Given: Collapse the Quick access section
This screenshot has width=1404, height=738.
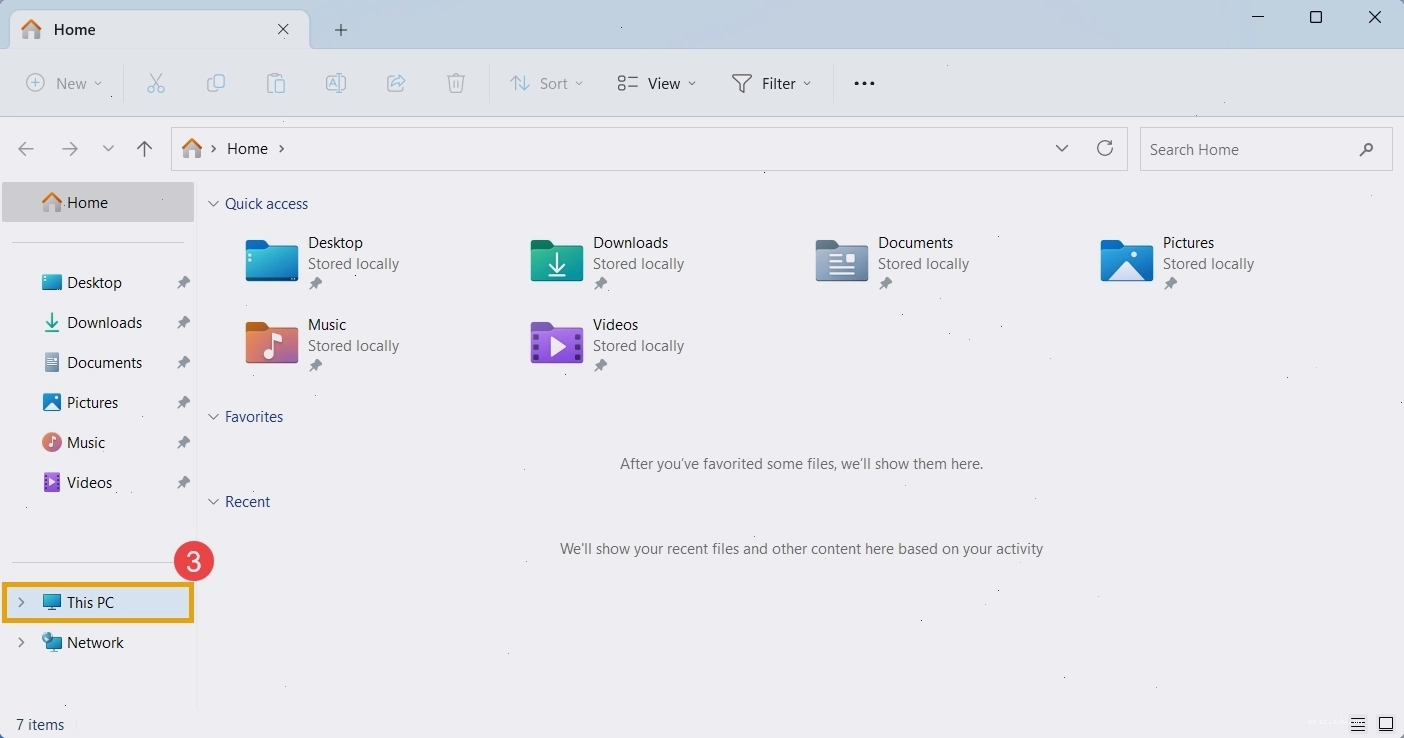Looking at the screenshot, I should tap(213, 204).
